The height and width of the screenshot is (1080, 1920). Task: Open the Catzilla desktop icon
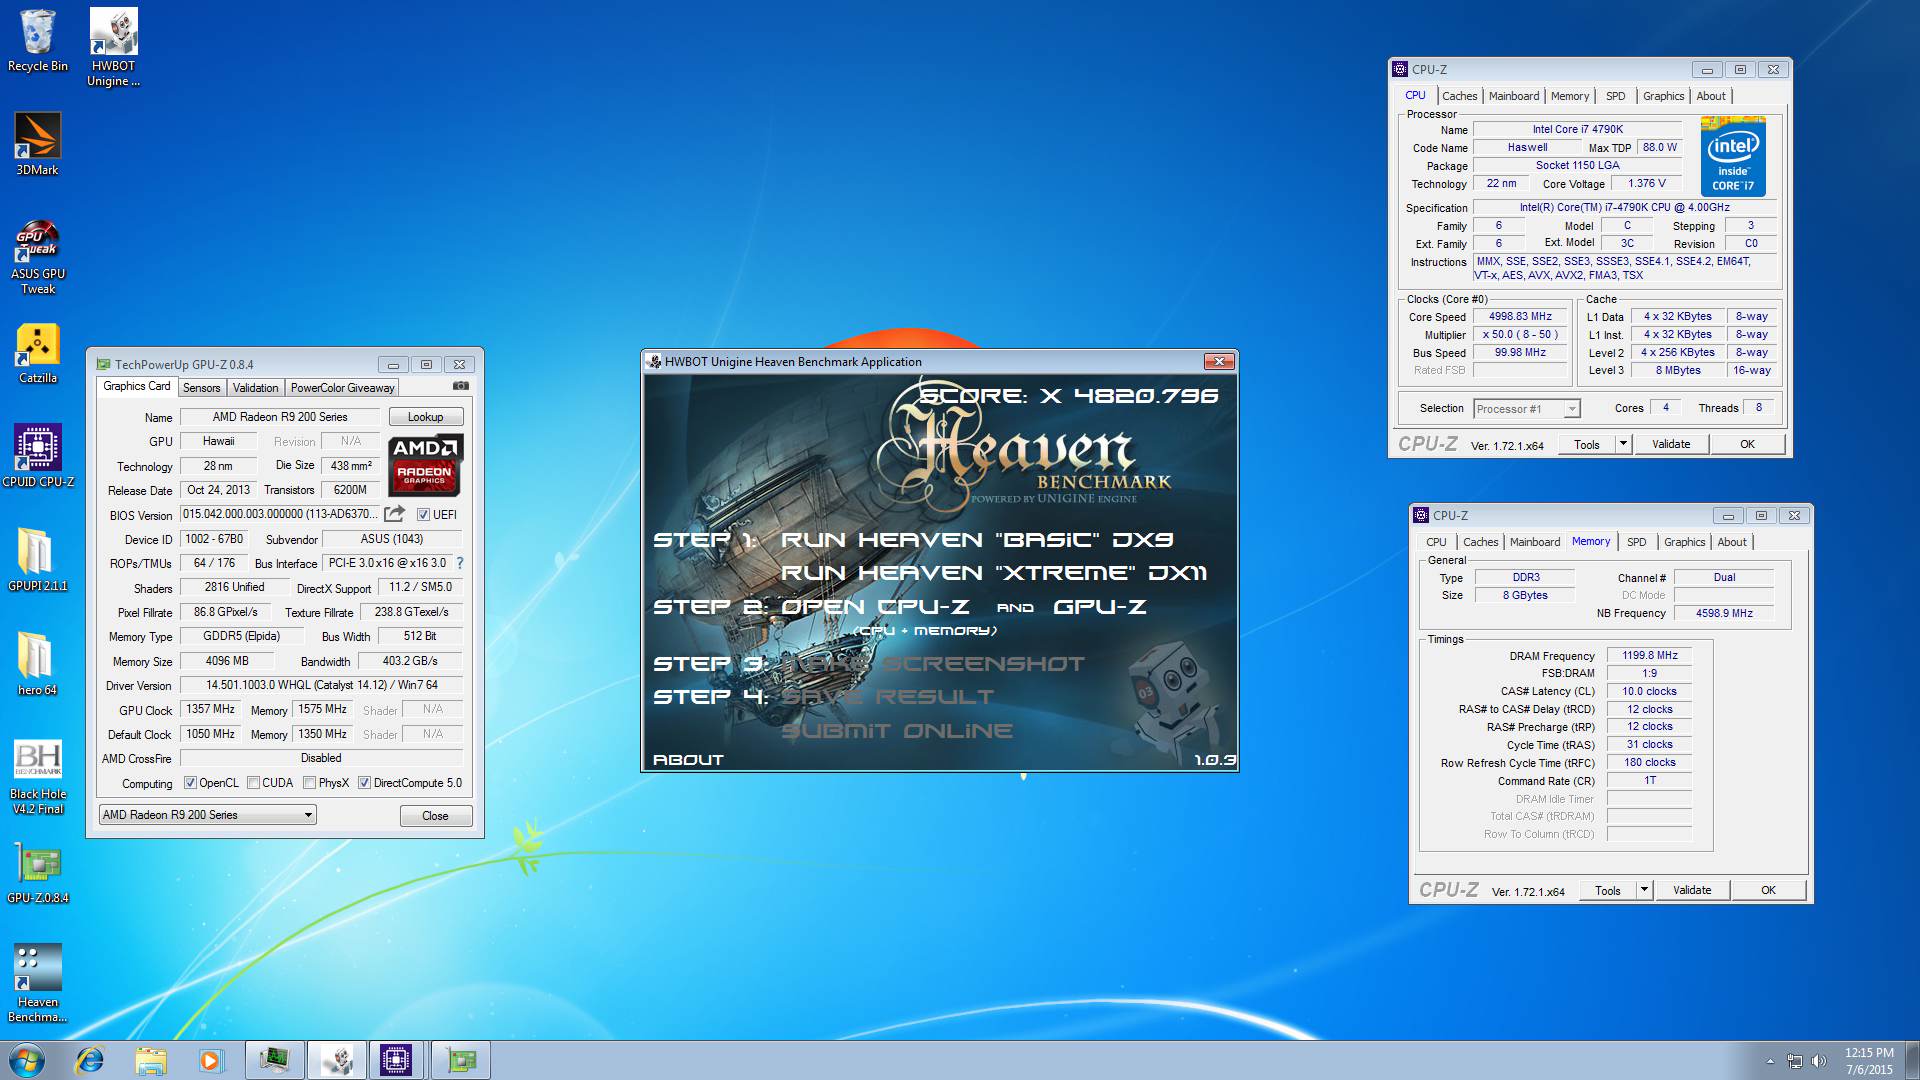pyautogui.click(x=38, y=353)
